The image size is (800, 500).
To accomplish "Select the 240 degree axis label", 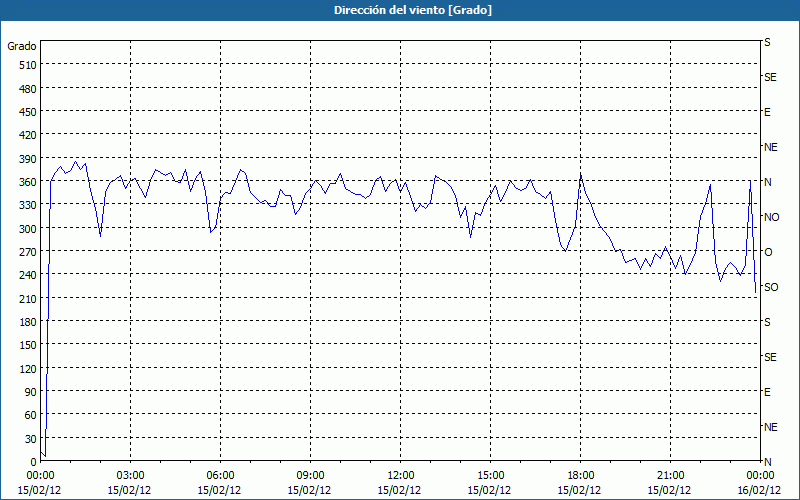I will [28, 275].
